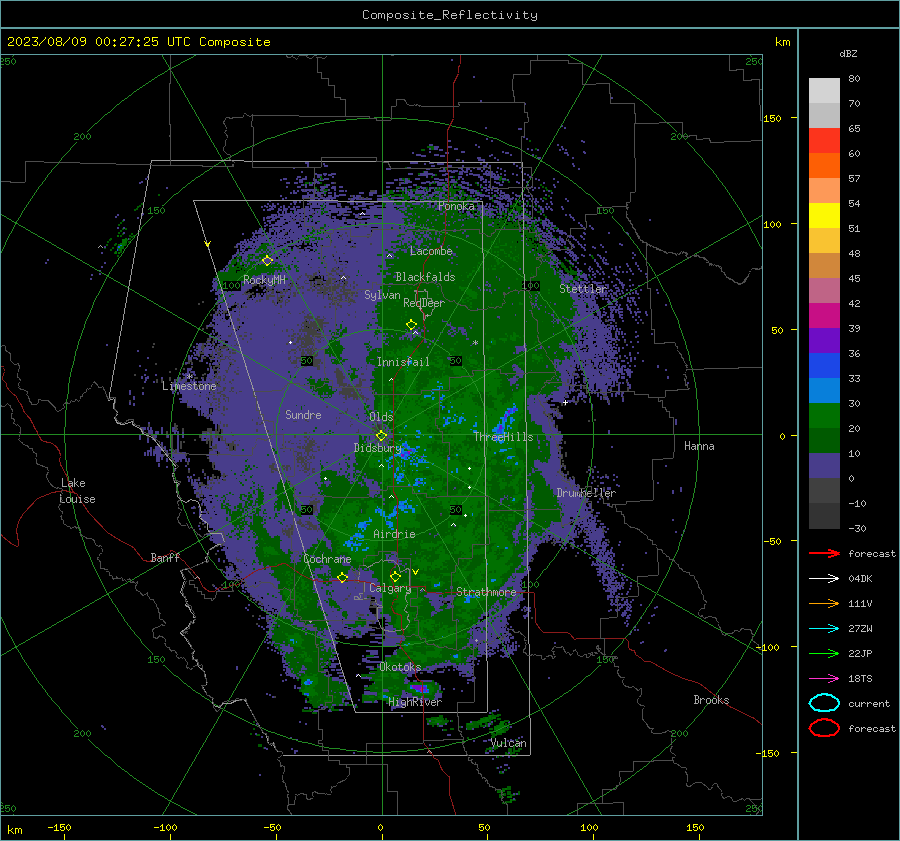Click the cyan 27ZW arrow icon

coord(824,629)
